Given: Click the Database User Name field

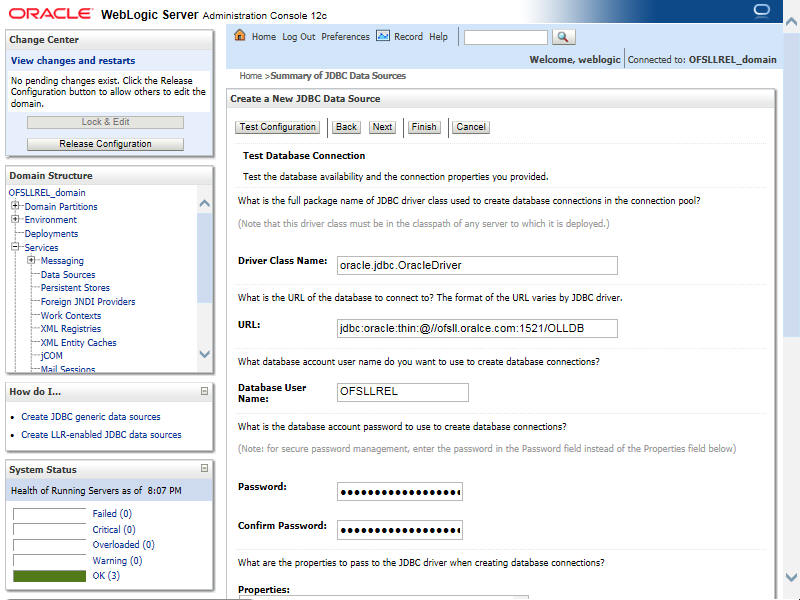Looking at the screenshot, I should tap(403, 392).
